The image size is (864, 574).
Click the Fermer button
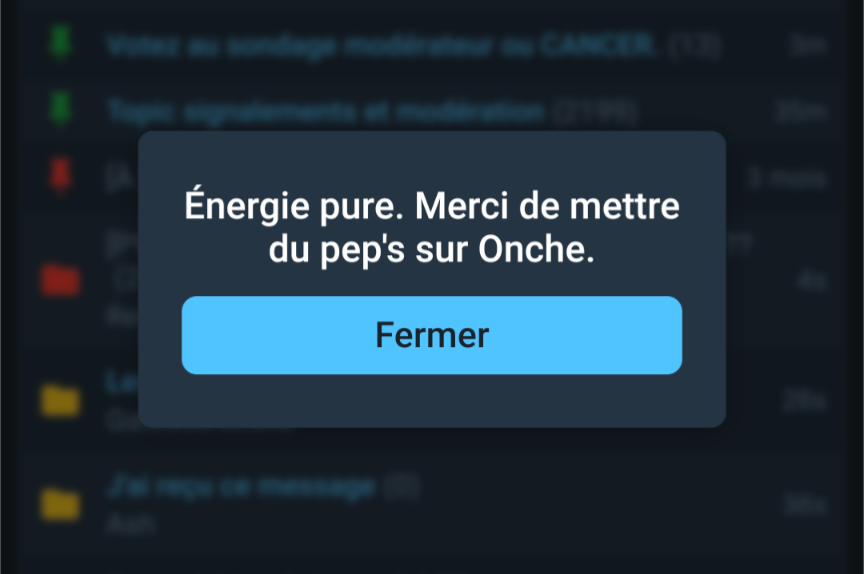(432, 335)
